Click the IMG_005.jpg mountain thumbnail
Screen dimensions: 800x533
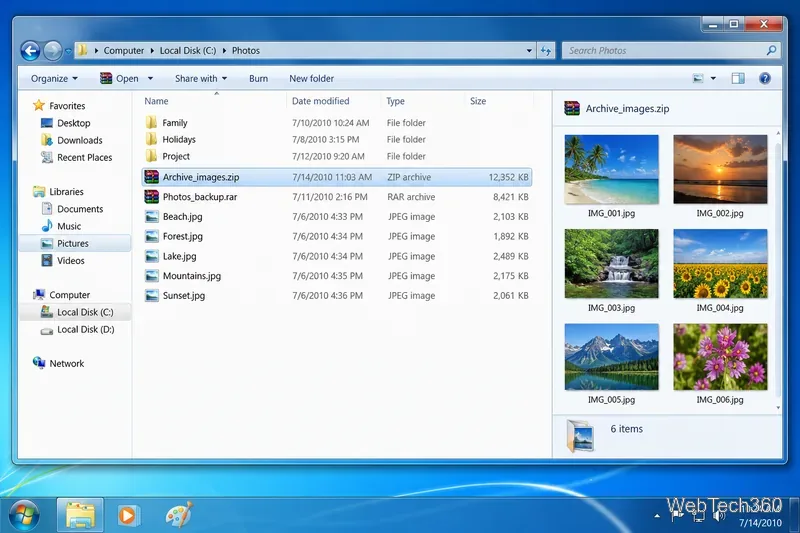[x=611, y=357]
